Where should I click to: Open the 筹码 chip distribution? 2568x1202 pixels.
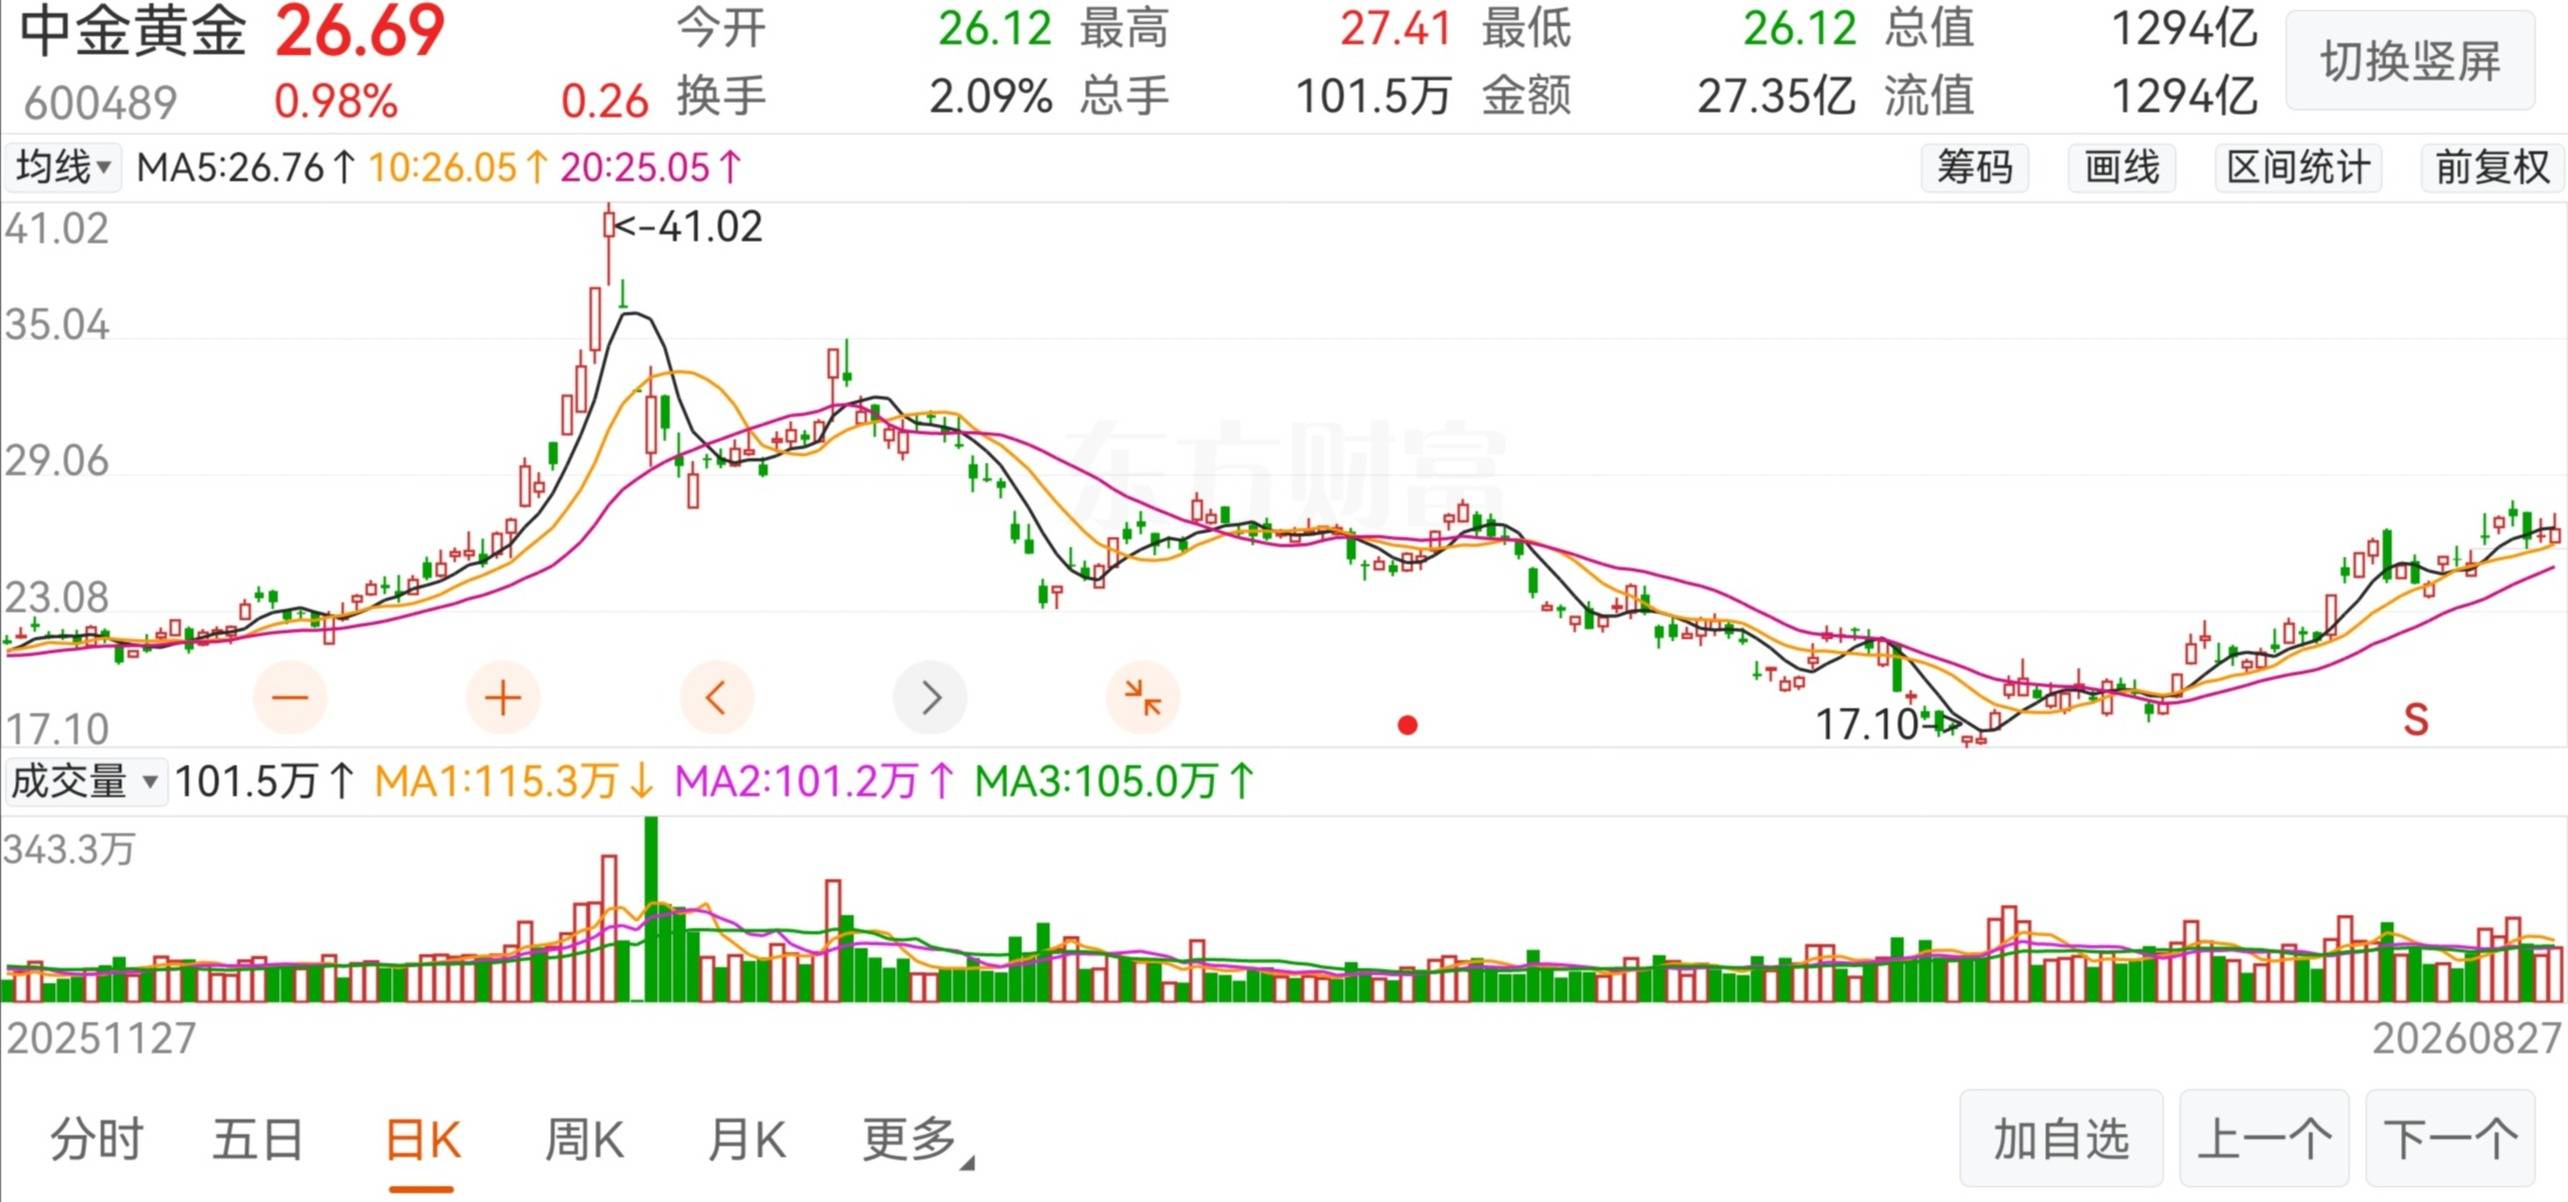(x=1975, y=167)
